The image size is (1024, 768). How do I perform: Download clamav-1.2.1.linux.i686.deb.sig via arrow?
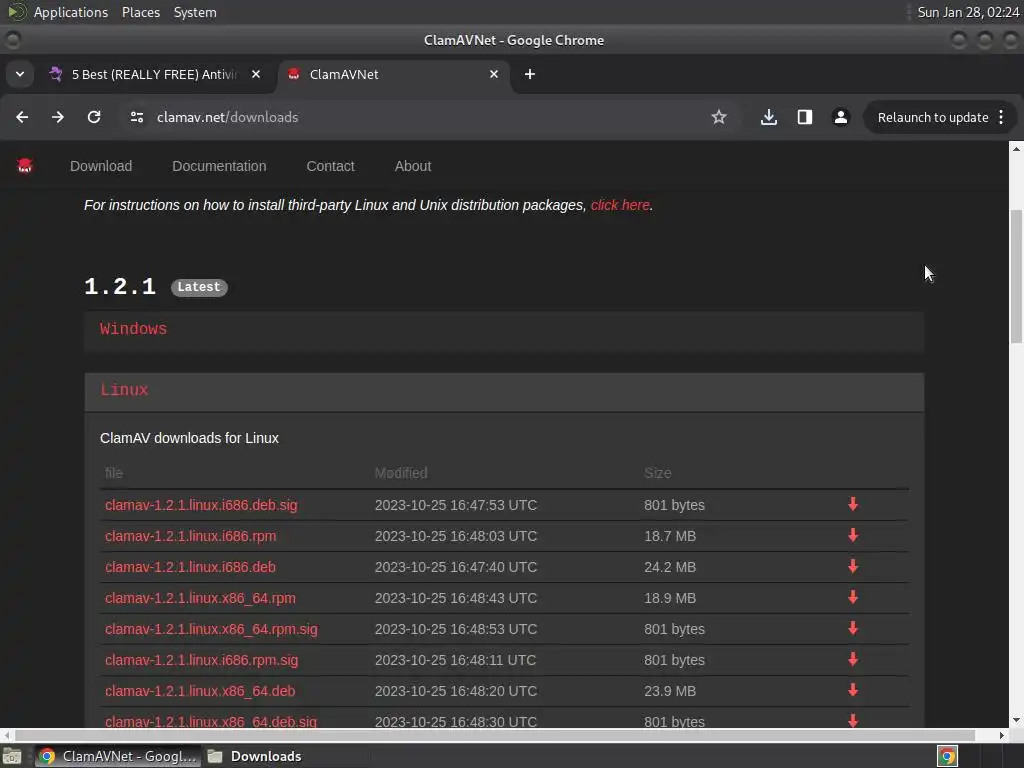pyautogui.click(x=853, y=504)
